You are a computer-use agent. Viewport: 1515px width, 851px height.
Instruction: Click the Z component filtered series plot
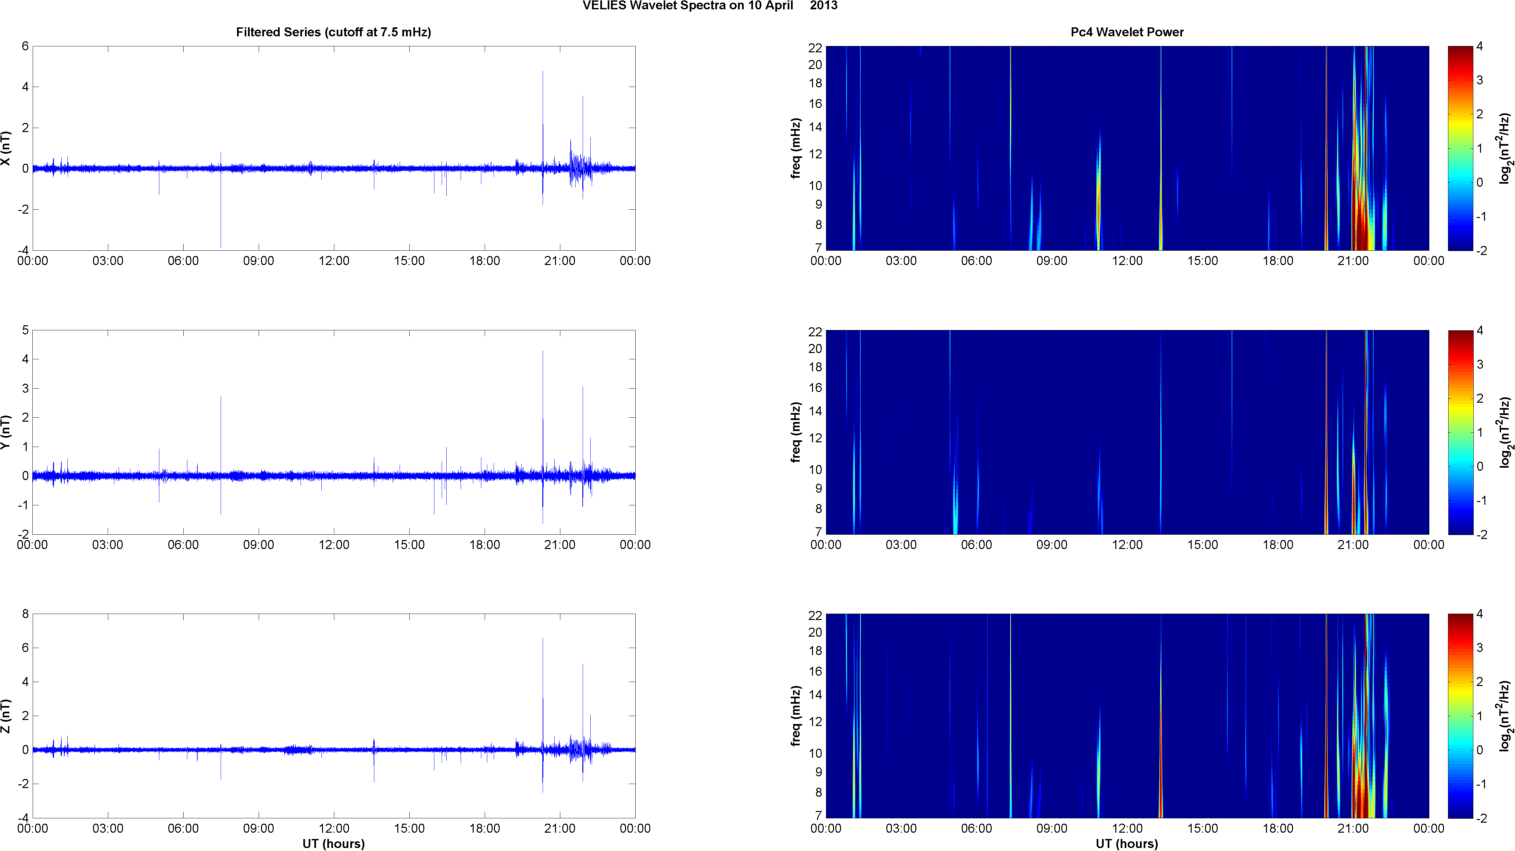tap(333, 716)
